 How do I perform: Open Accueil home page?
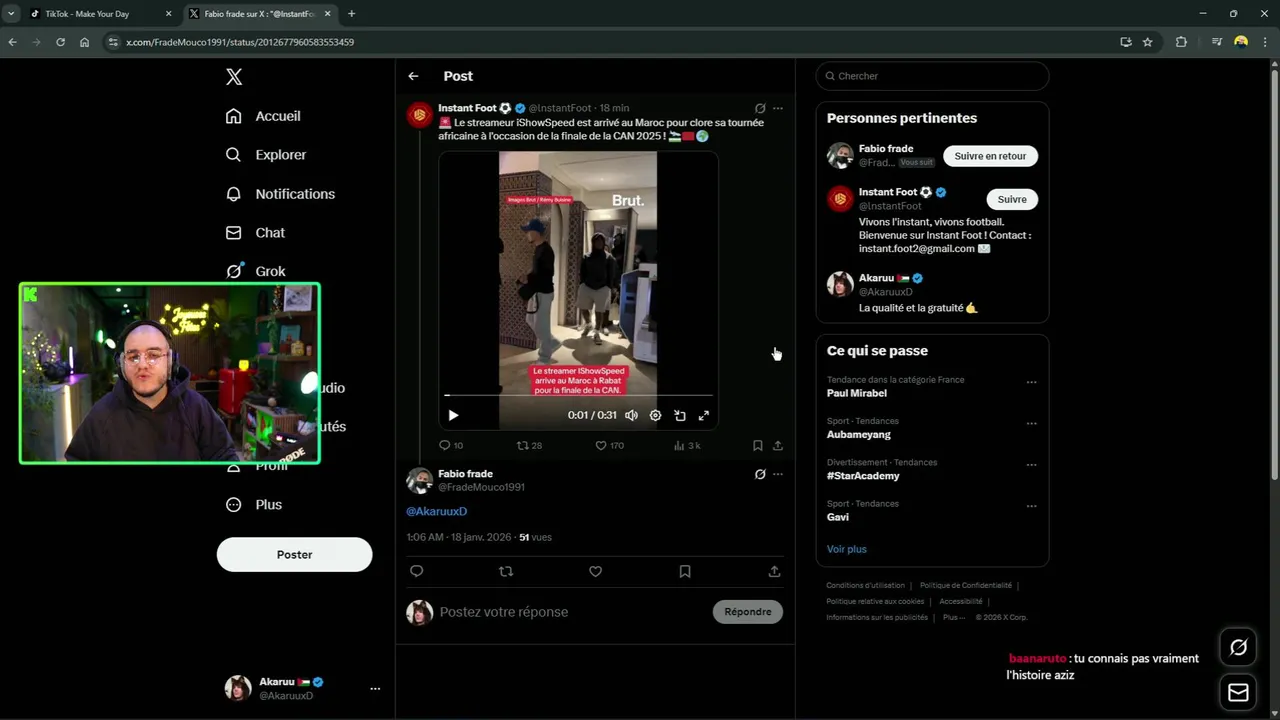264,116
